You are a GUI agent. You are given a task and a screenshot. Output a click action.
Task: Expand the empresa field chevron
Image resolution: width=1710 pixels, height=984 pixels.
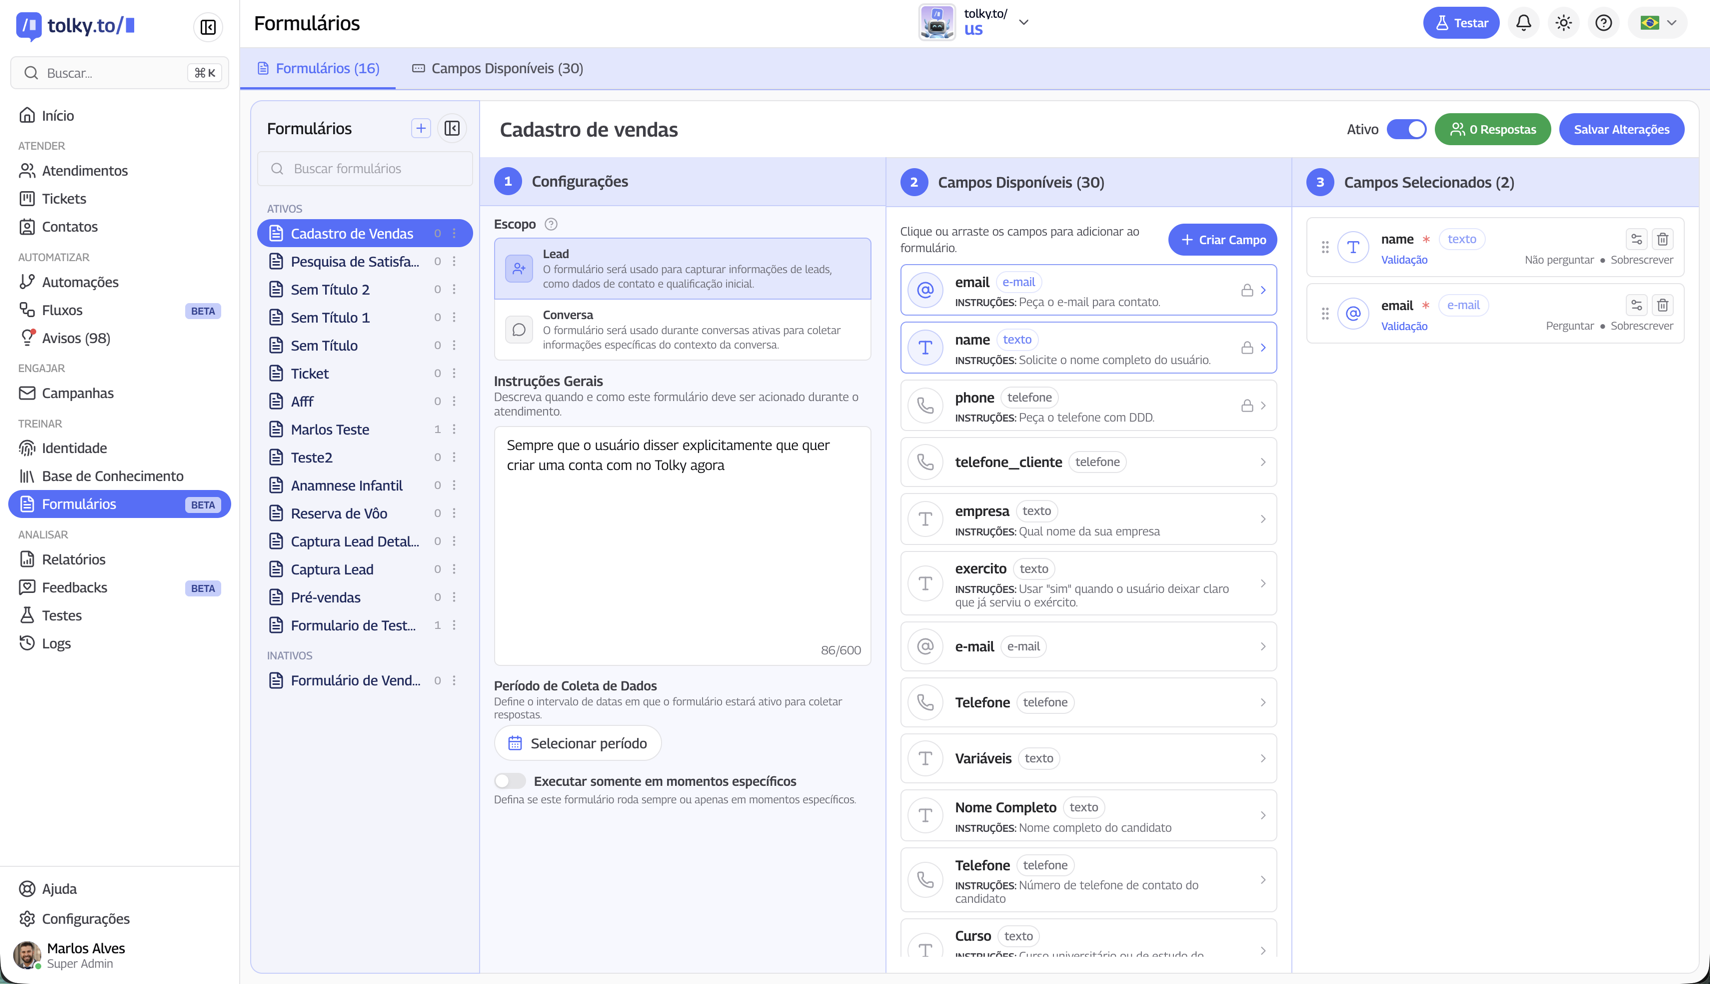1262,519
